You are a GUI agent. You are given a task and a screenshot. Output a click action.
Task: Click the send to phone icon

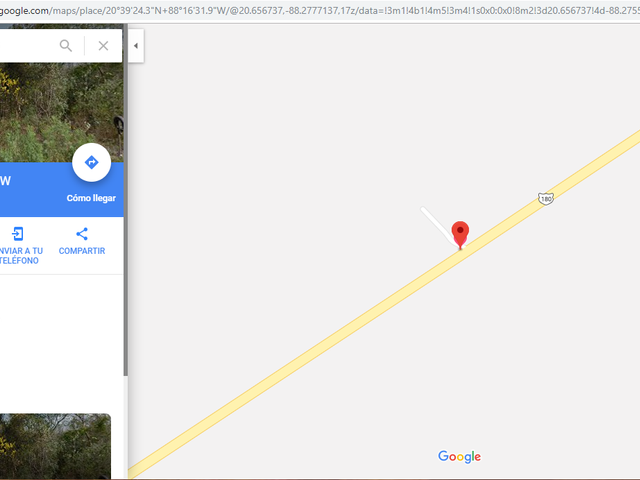(x=18, y=234)
